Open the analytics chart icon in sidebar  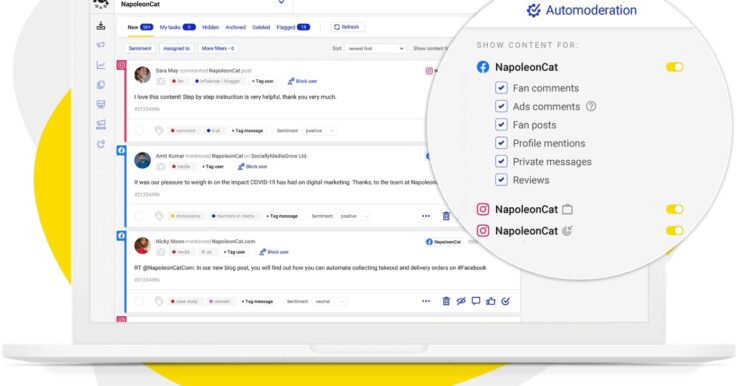tap(101, 65)
